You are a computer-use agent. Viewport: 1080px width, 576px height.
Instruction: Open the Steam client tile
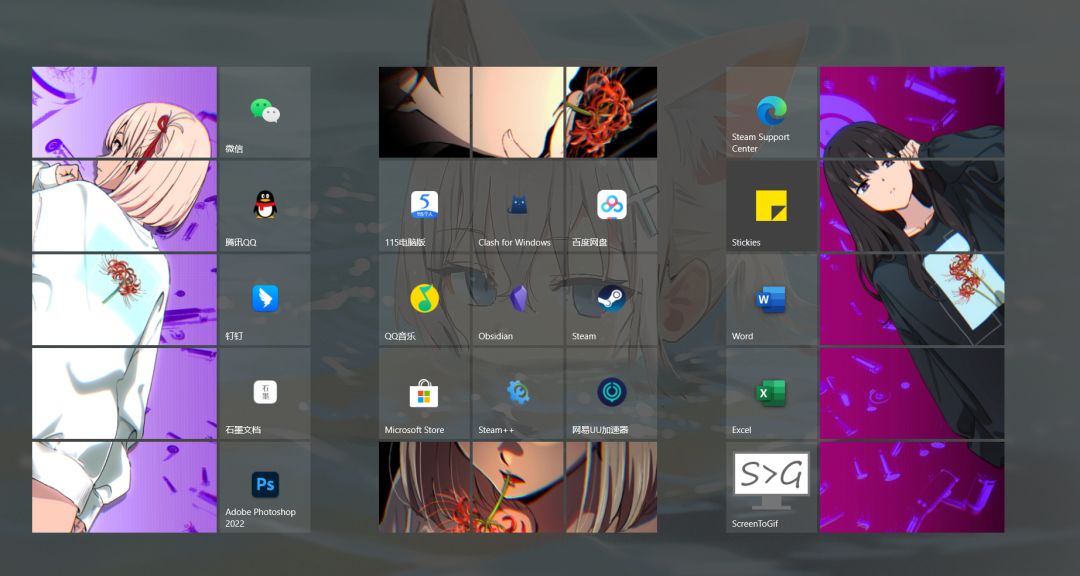(x=611, y=298)
